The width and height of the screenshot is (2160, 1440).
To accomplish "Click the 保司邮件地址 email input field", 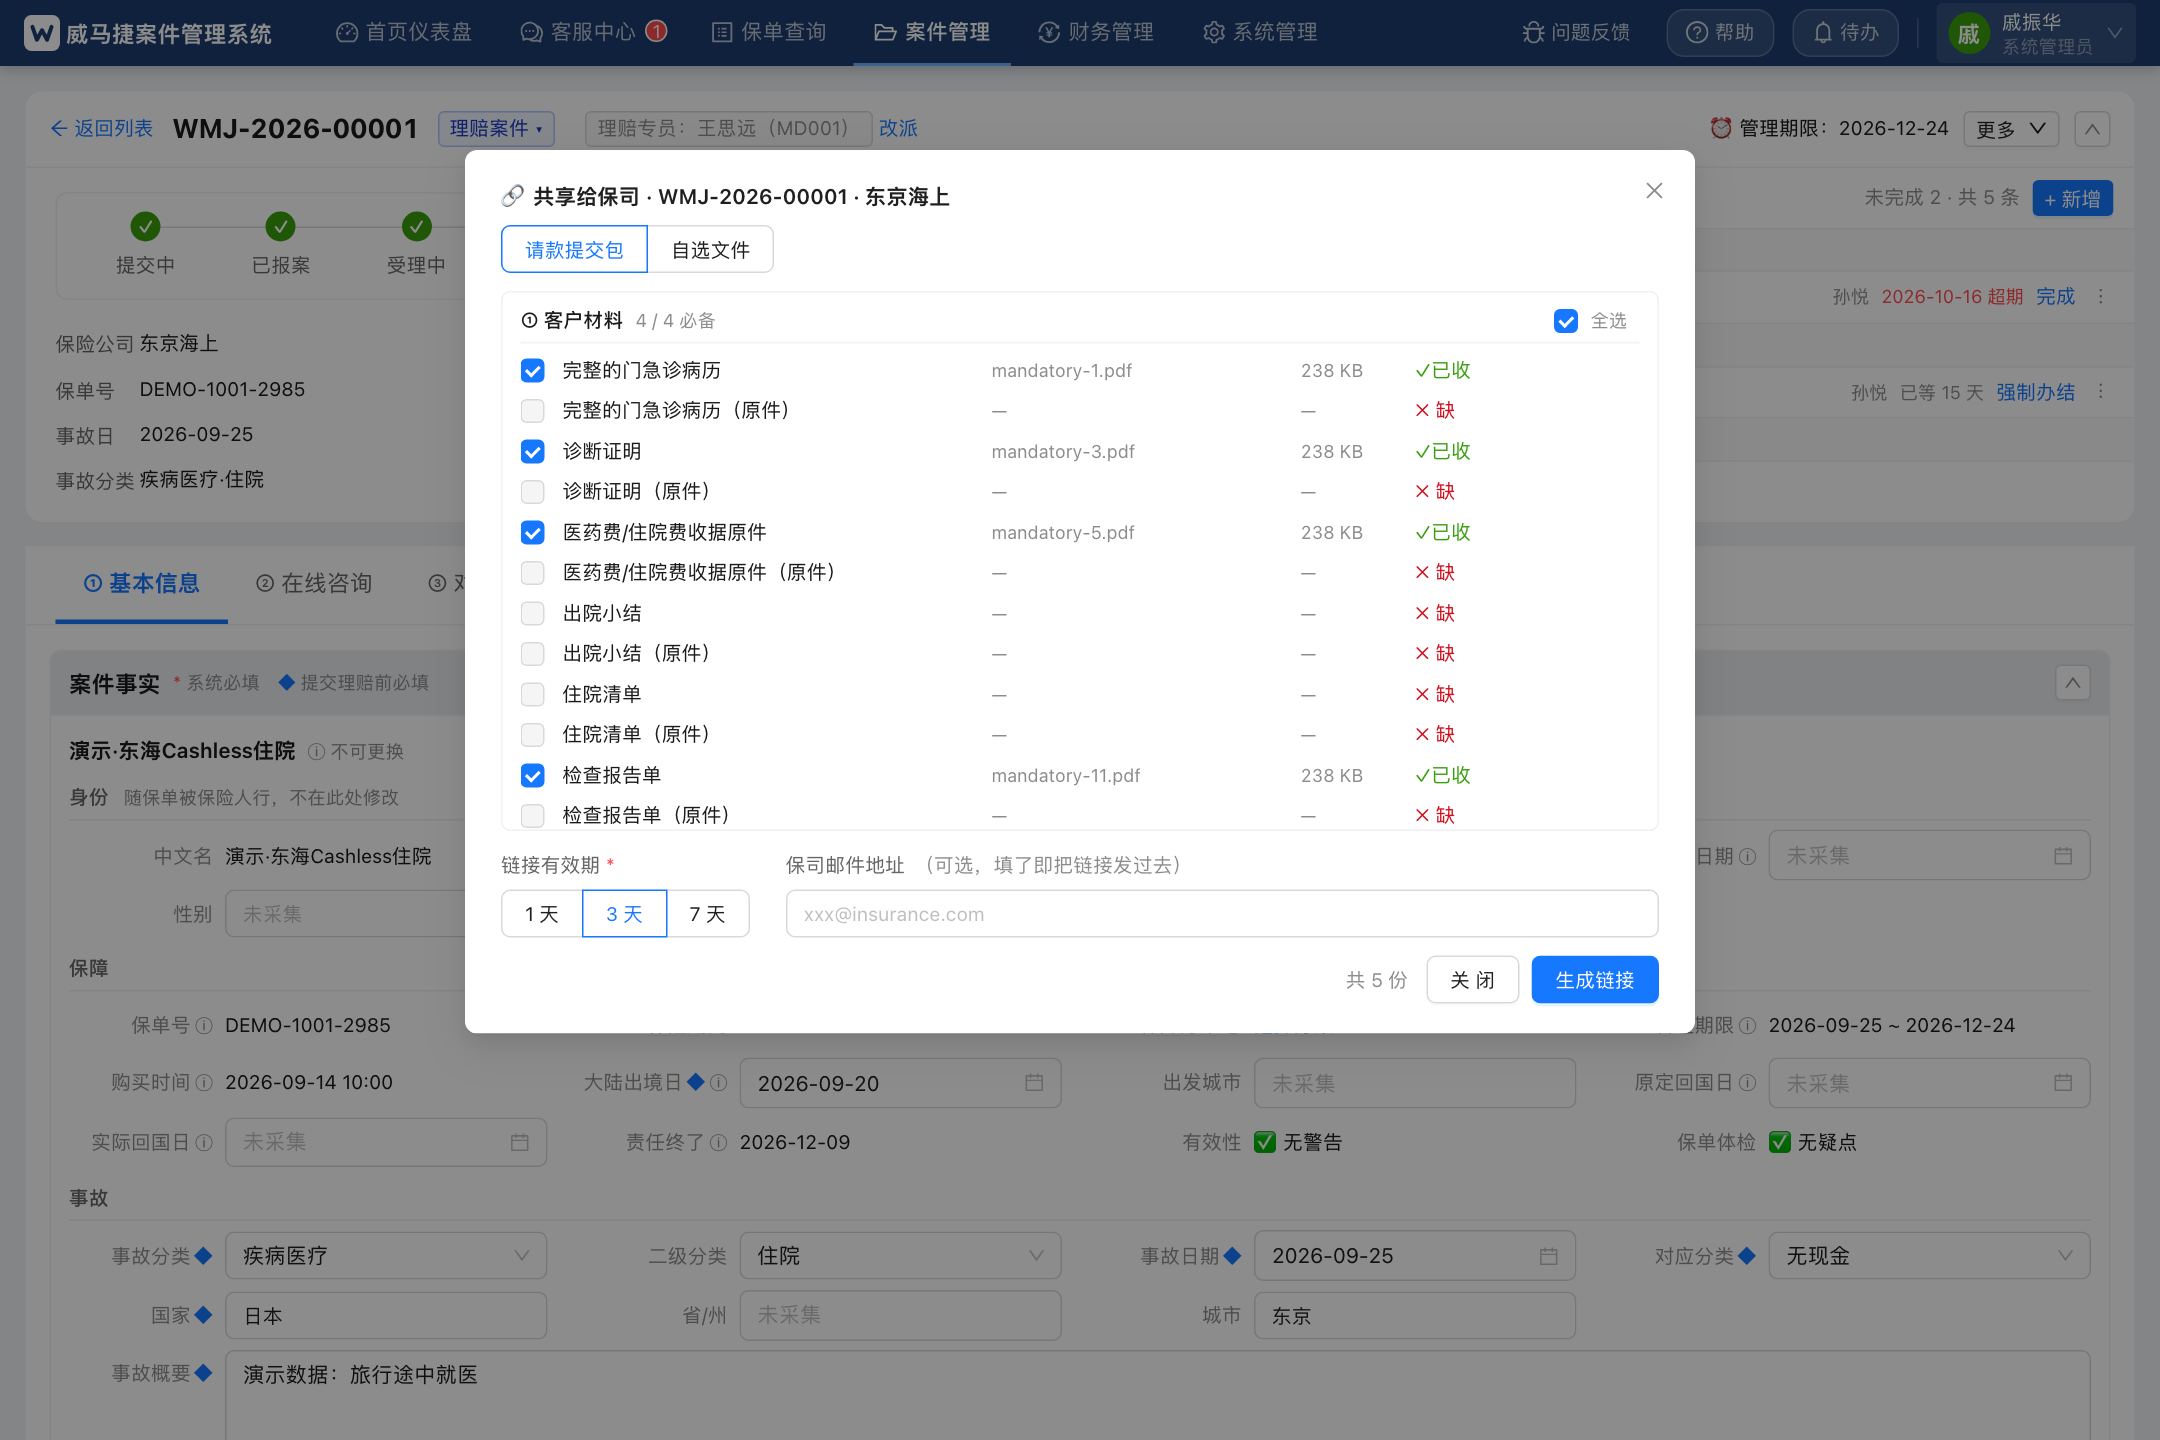I will [1222, 914].
